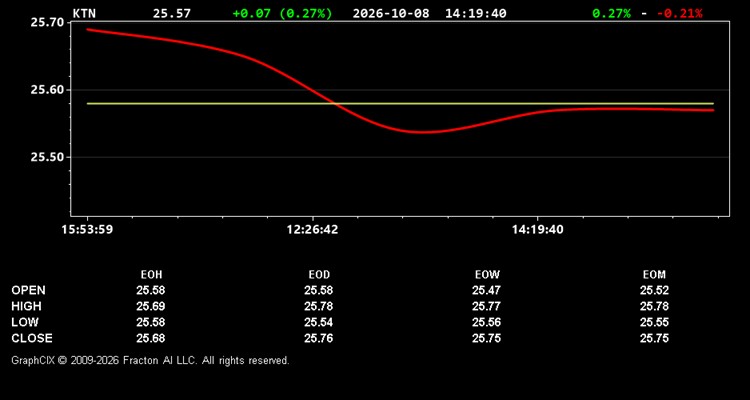Click the red -0.21% range value
This screenshot has height=400, width=750.
pyautogui.click(x=680, y=13)
